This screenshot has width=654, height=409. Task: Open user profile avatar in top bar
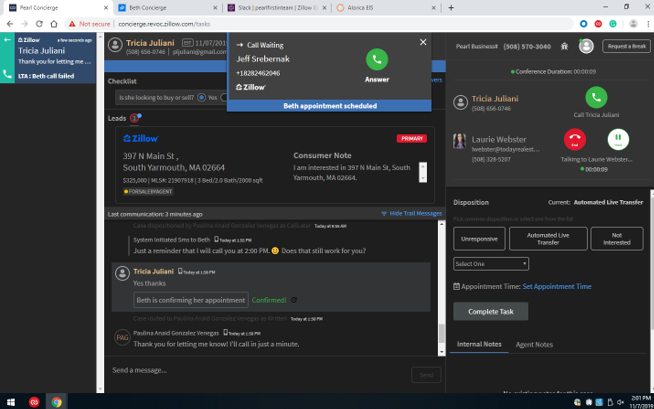(585, 46)
